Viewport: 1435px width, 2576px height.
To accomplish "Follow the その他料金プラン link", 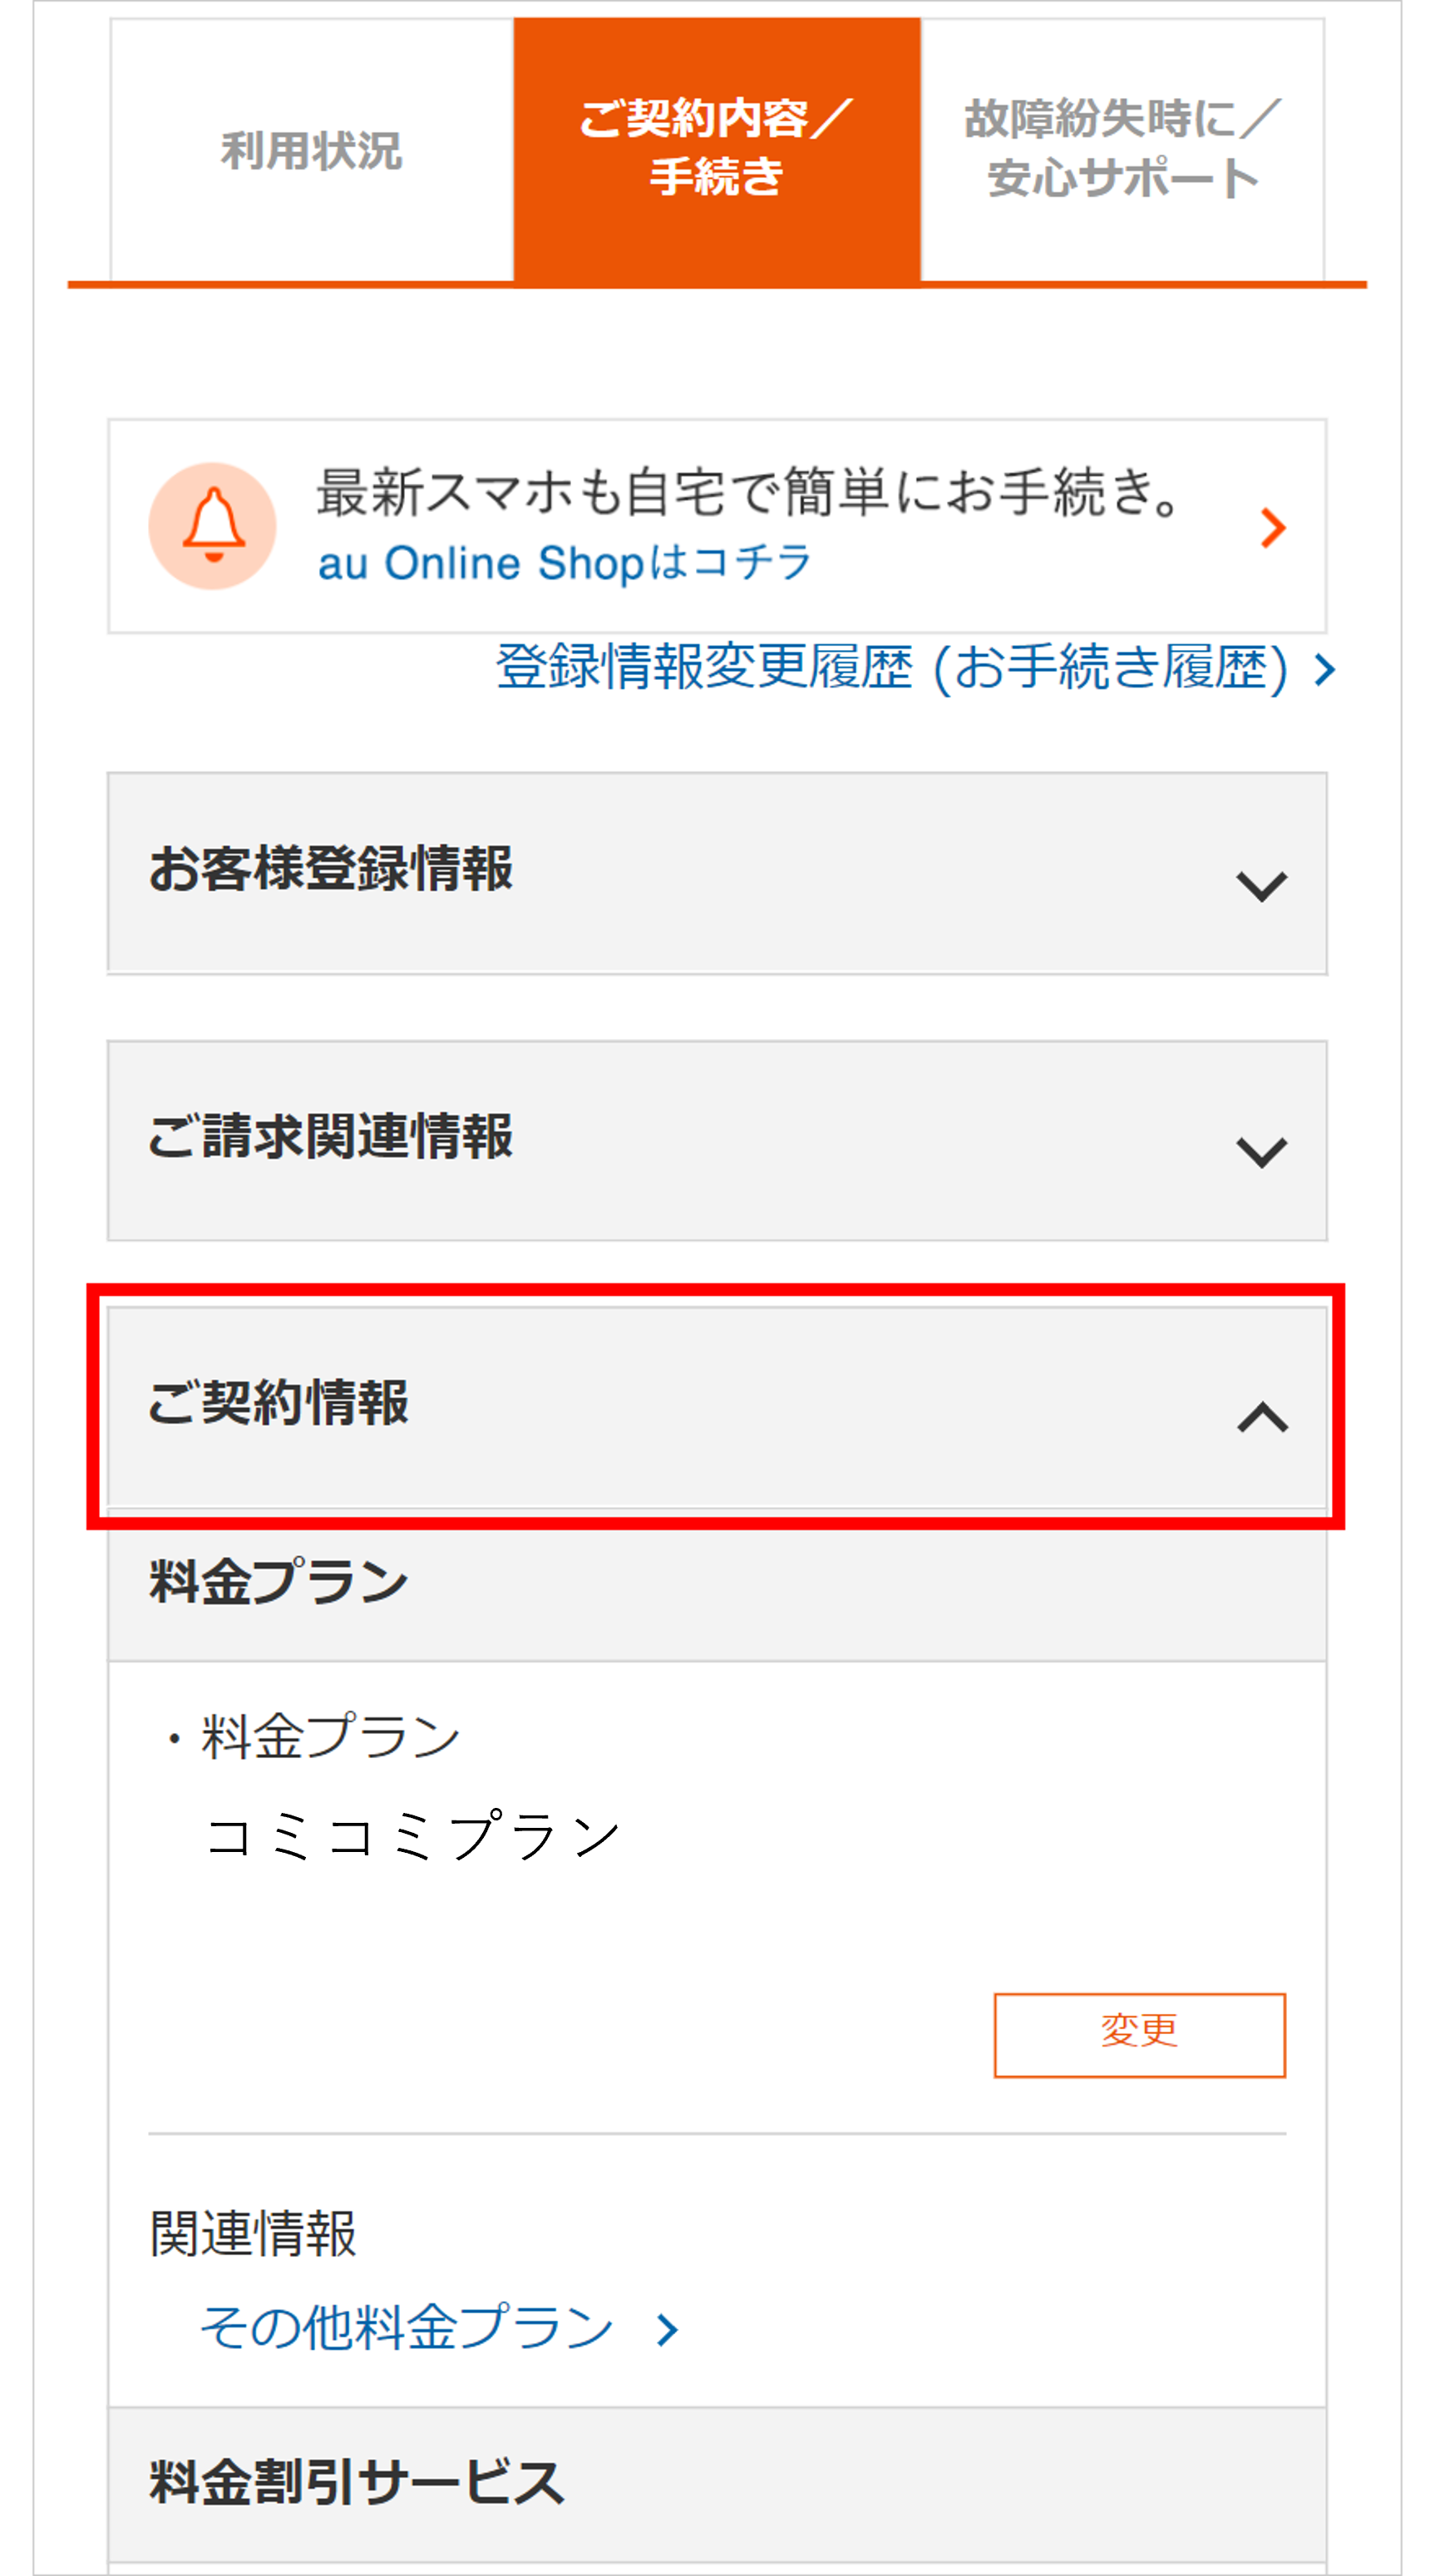I will coord(407,2328).
